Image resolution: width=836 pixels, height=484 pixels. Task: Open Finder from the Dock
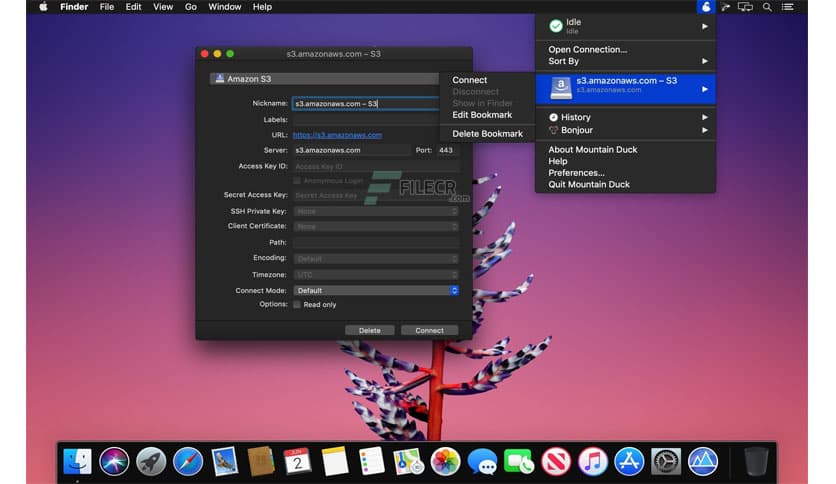point(77,461)
